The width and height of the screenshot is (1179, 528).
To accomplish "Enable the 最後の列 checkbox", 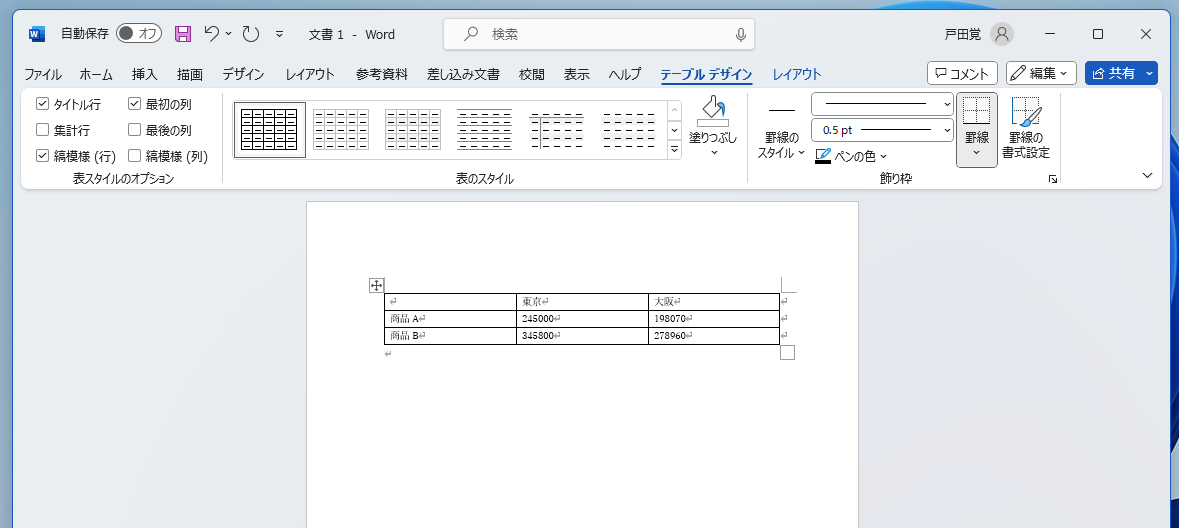I will click(135, 130).
